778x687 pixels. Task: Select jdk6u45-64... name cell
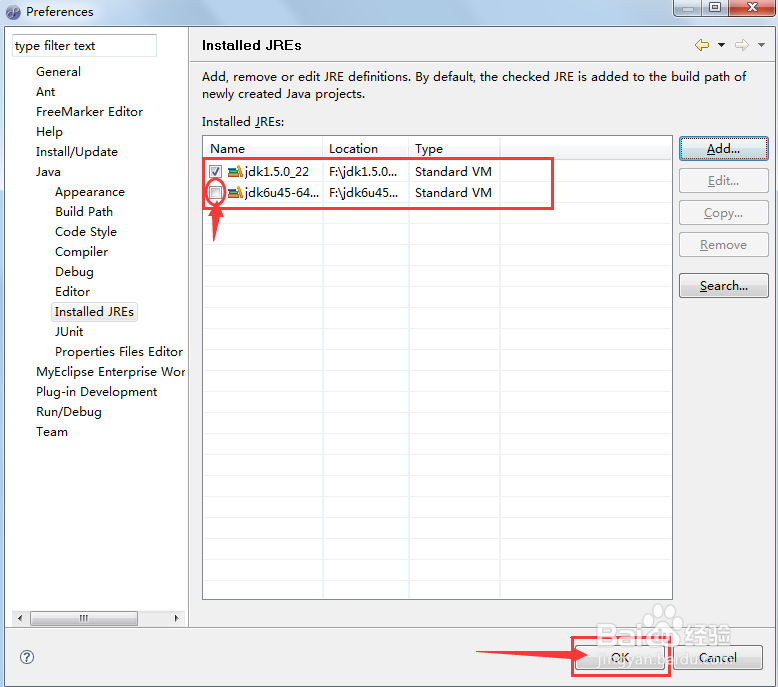click(x=282, y=192)
